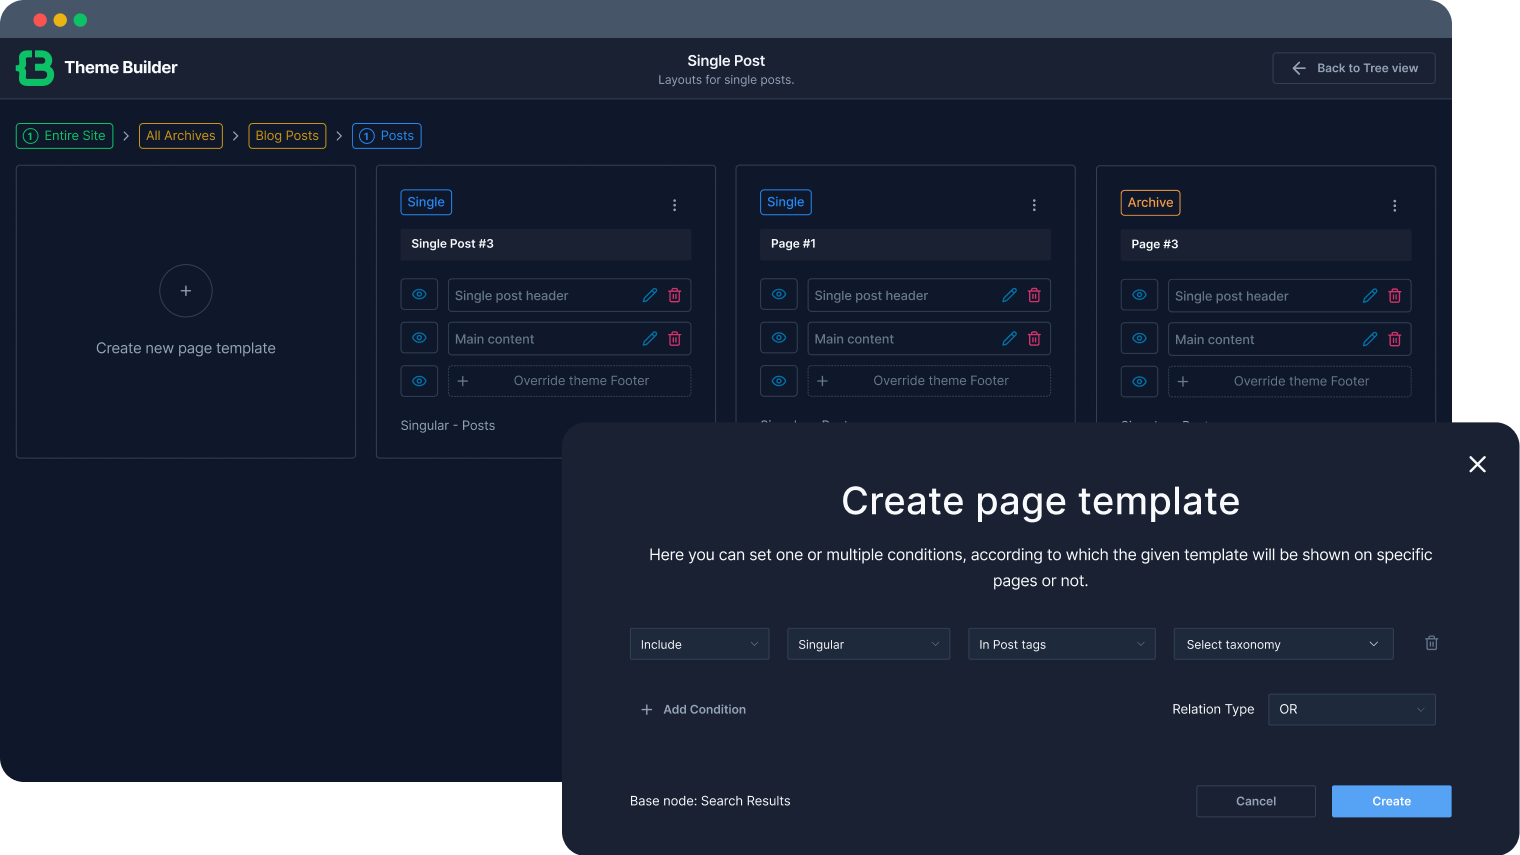Click Single tag on Page #1 card
Image resolution: width=1520 pixels, height=855 pixels.
pyautogui.click(x=786, y=202)
